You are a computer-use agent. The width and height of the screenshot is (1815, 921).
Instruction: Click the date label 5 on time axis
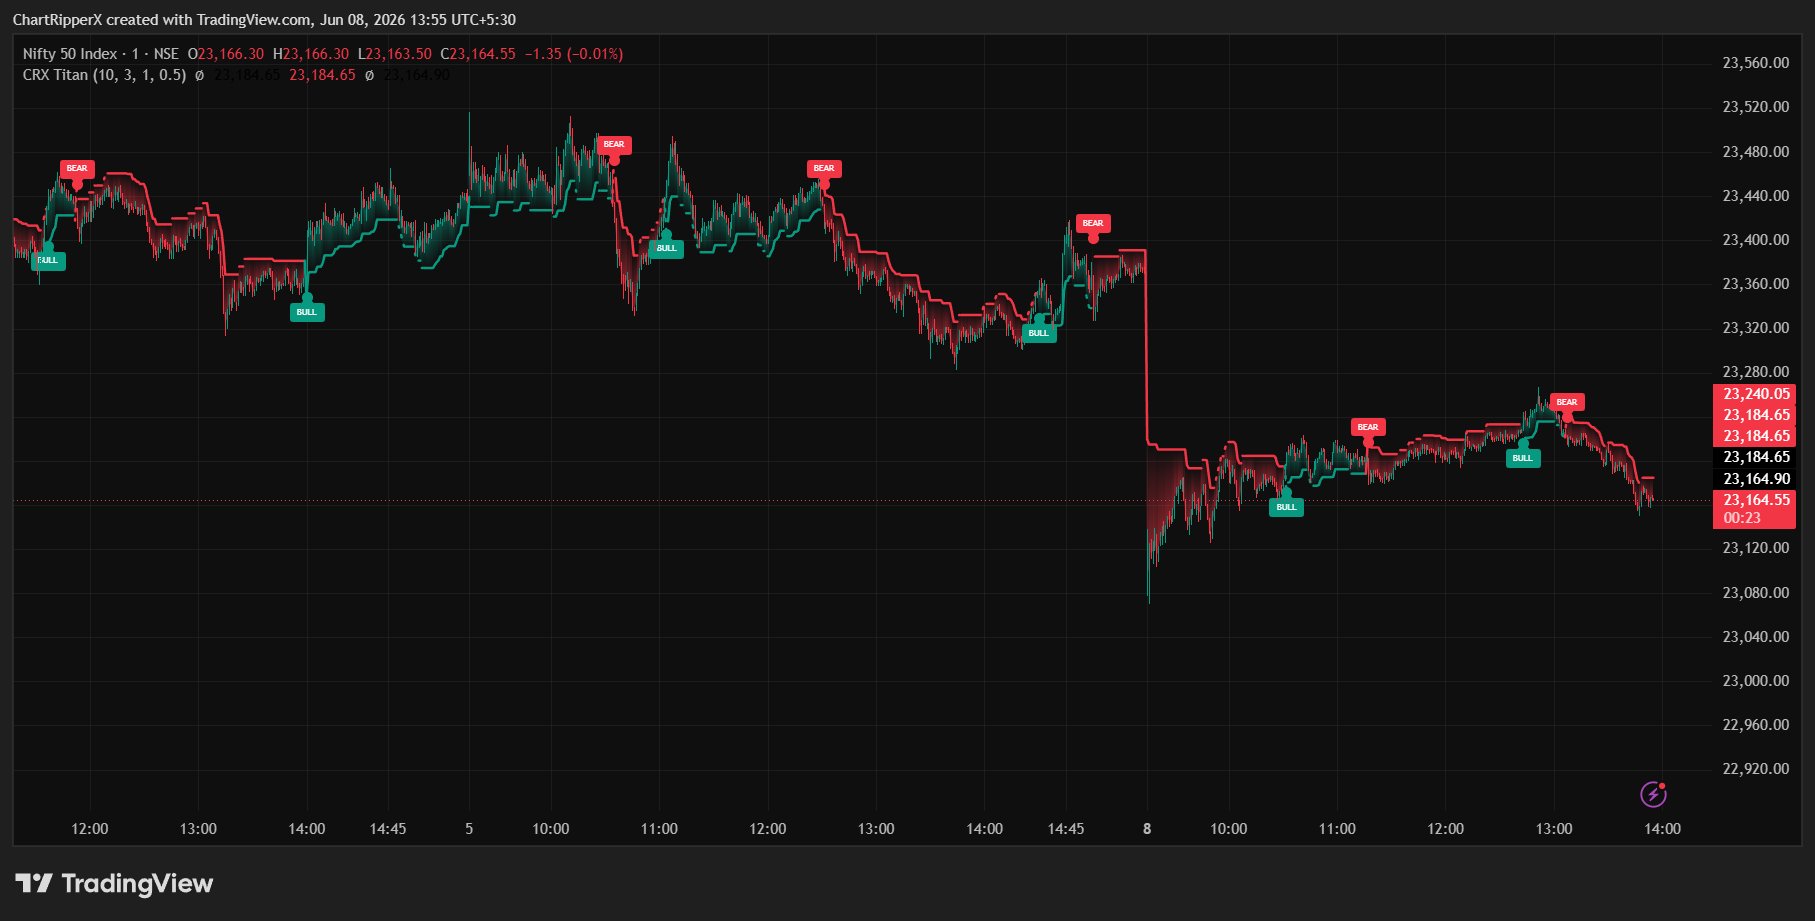pos(469,829)
